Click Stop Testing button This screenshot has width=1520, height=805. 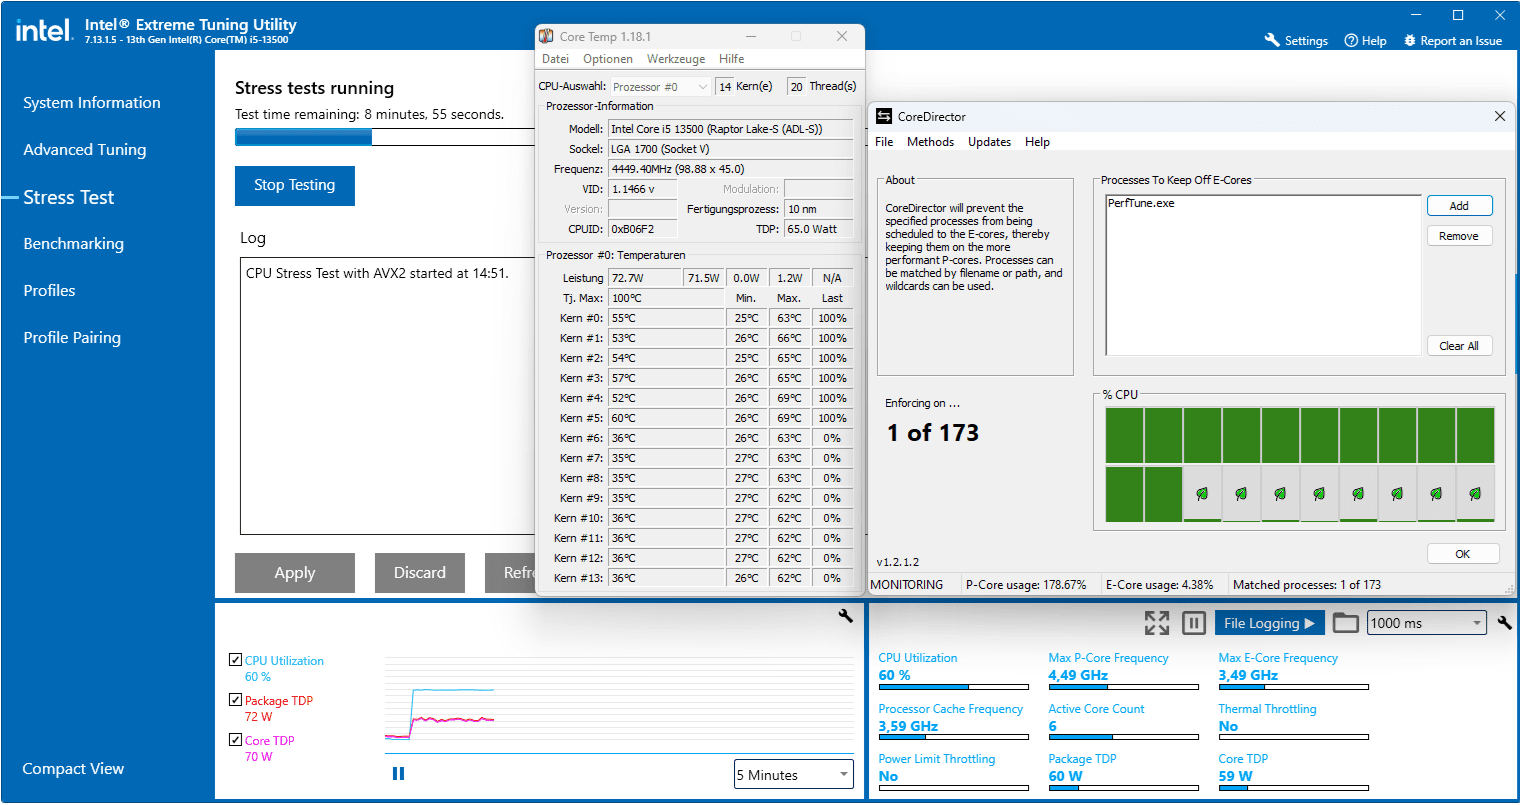coord(295,185)
